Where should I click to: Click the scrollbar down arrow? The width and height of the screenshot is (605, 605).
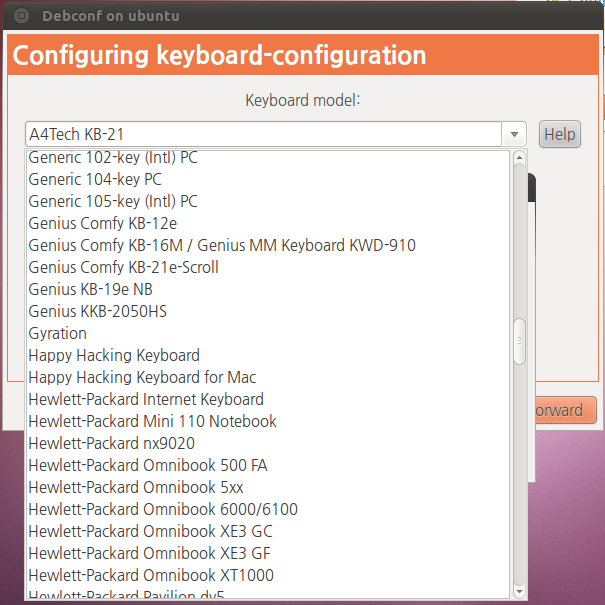[519, 591]
